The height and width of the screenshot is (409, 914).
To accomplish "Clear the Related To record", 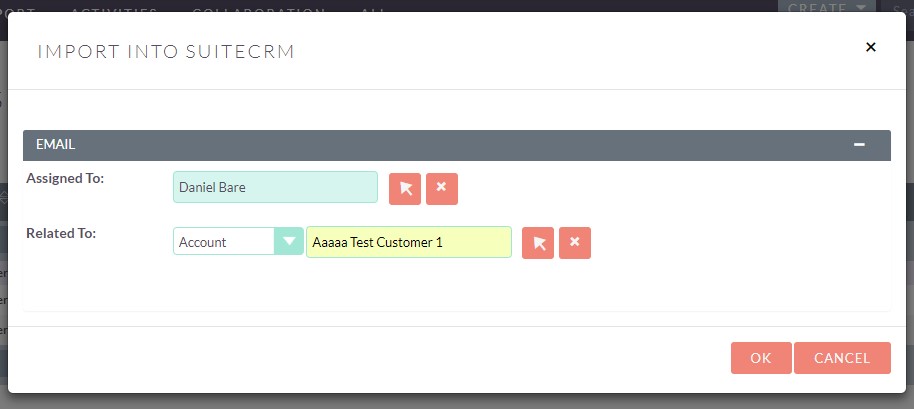I will click(x=575, y=243).
